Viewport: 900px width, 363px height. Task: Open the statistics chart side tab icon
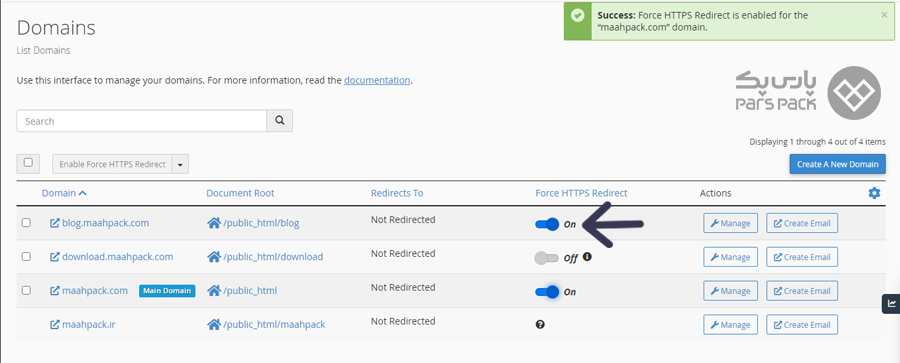(891, 303)
